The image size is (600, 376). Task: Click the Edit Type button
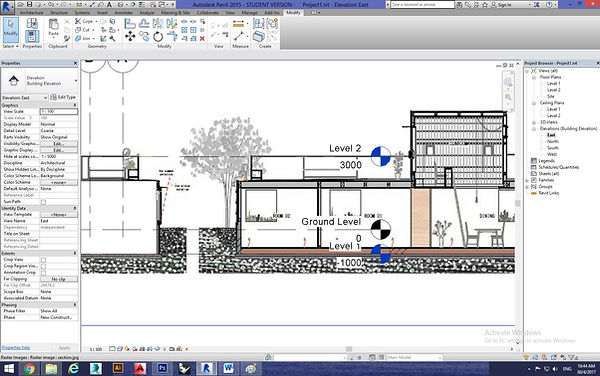pyautogui.click(x=64, y=98)
